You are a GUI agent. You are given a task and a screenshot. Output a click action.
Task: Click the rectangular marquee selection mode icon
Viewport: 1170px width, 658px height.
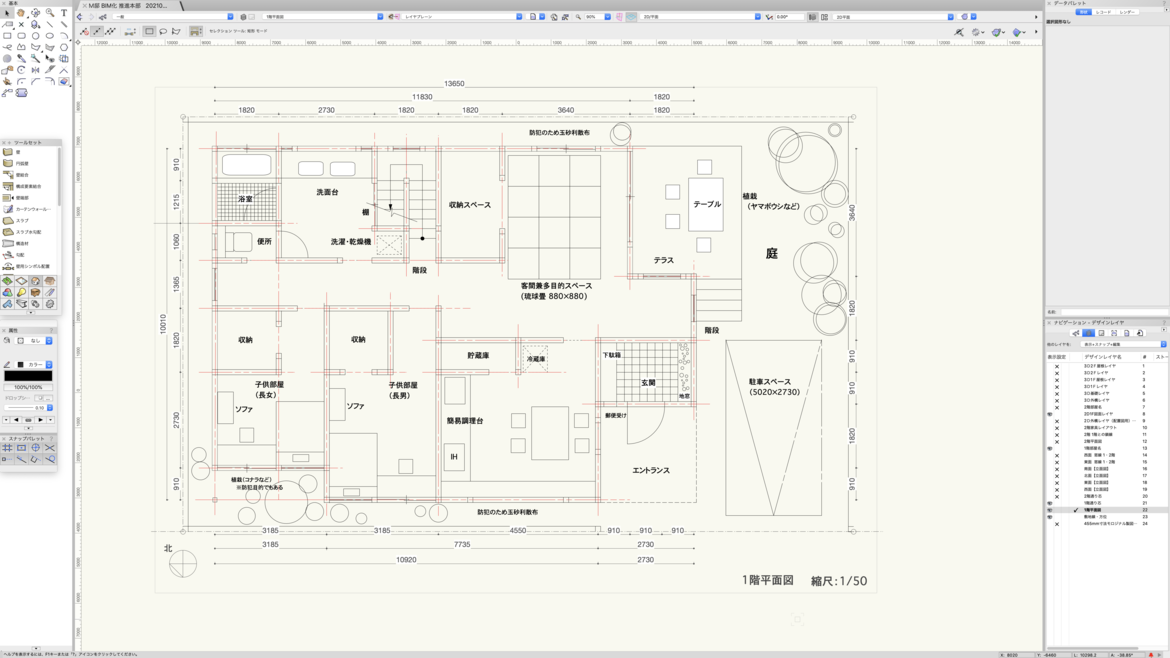(149, 32)
